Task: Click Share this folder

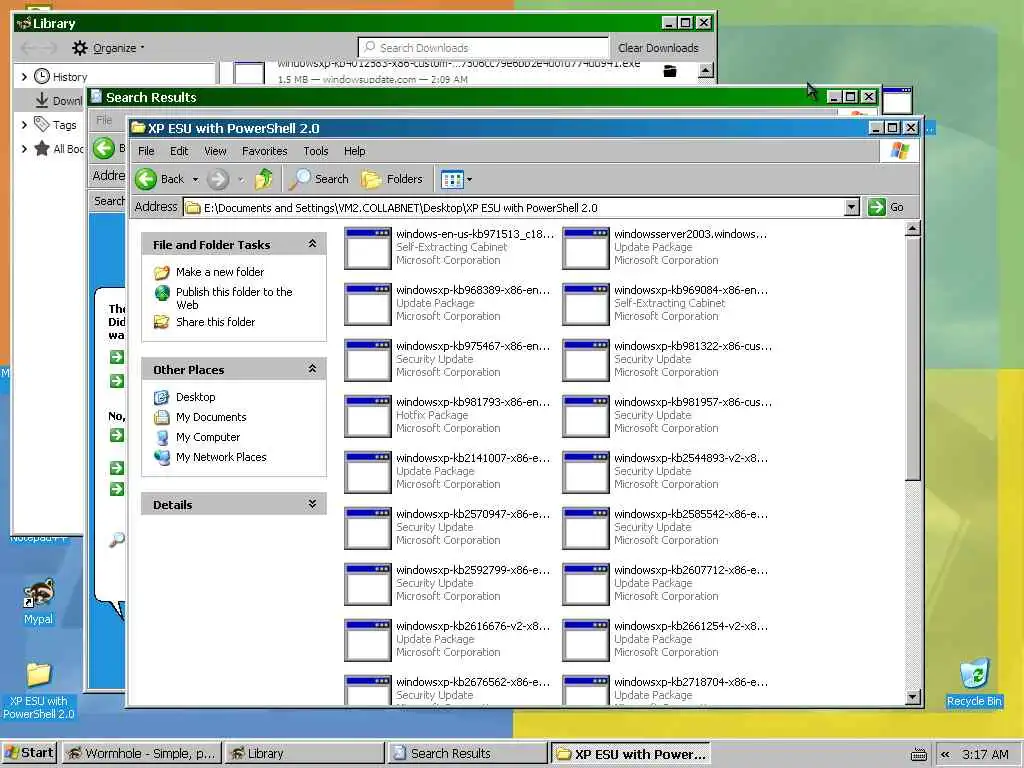Action: (215, 322)
